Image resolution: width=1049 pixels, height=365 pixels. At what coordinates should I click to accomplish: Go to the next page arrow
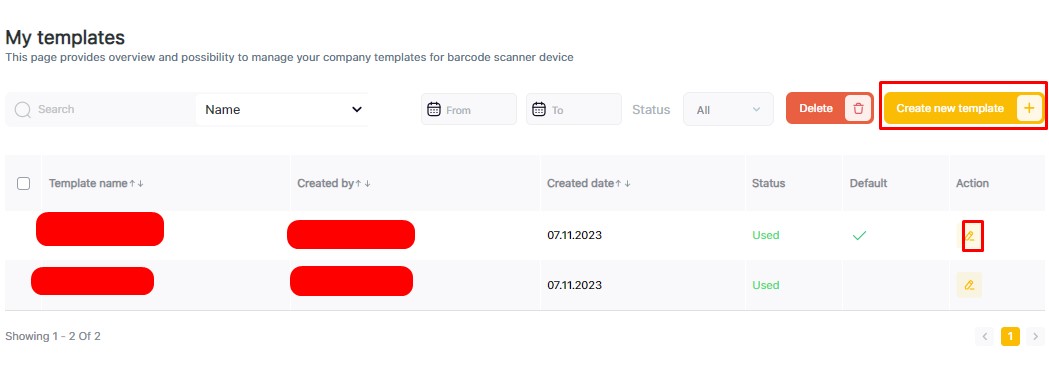[x=1036, y=336]
